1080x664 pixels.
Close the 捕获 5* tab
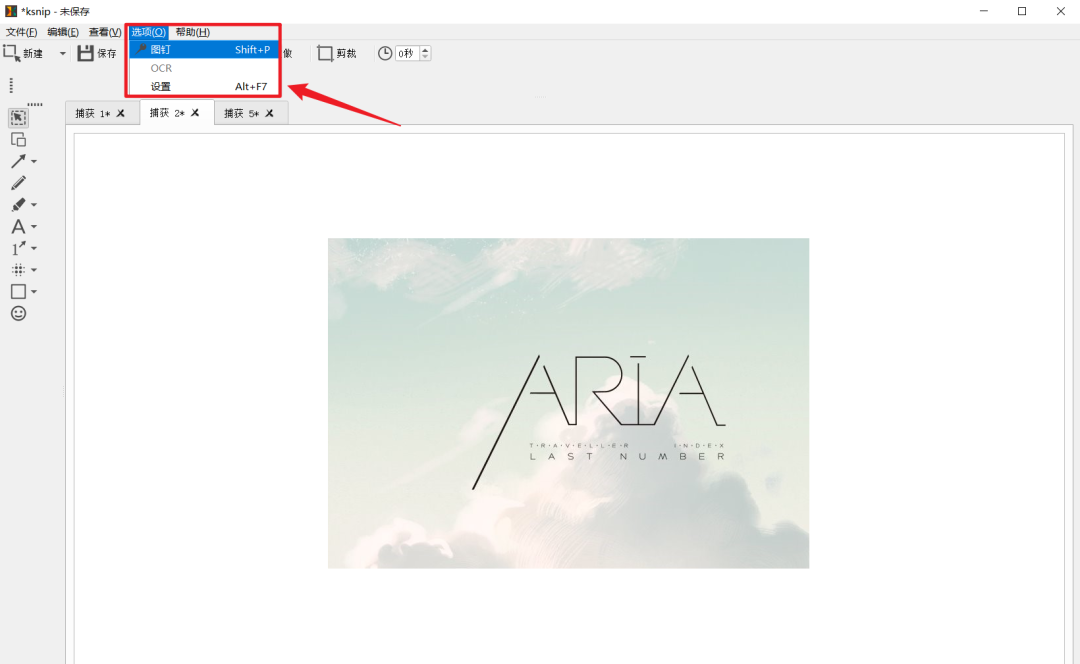pos(269,113)
